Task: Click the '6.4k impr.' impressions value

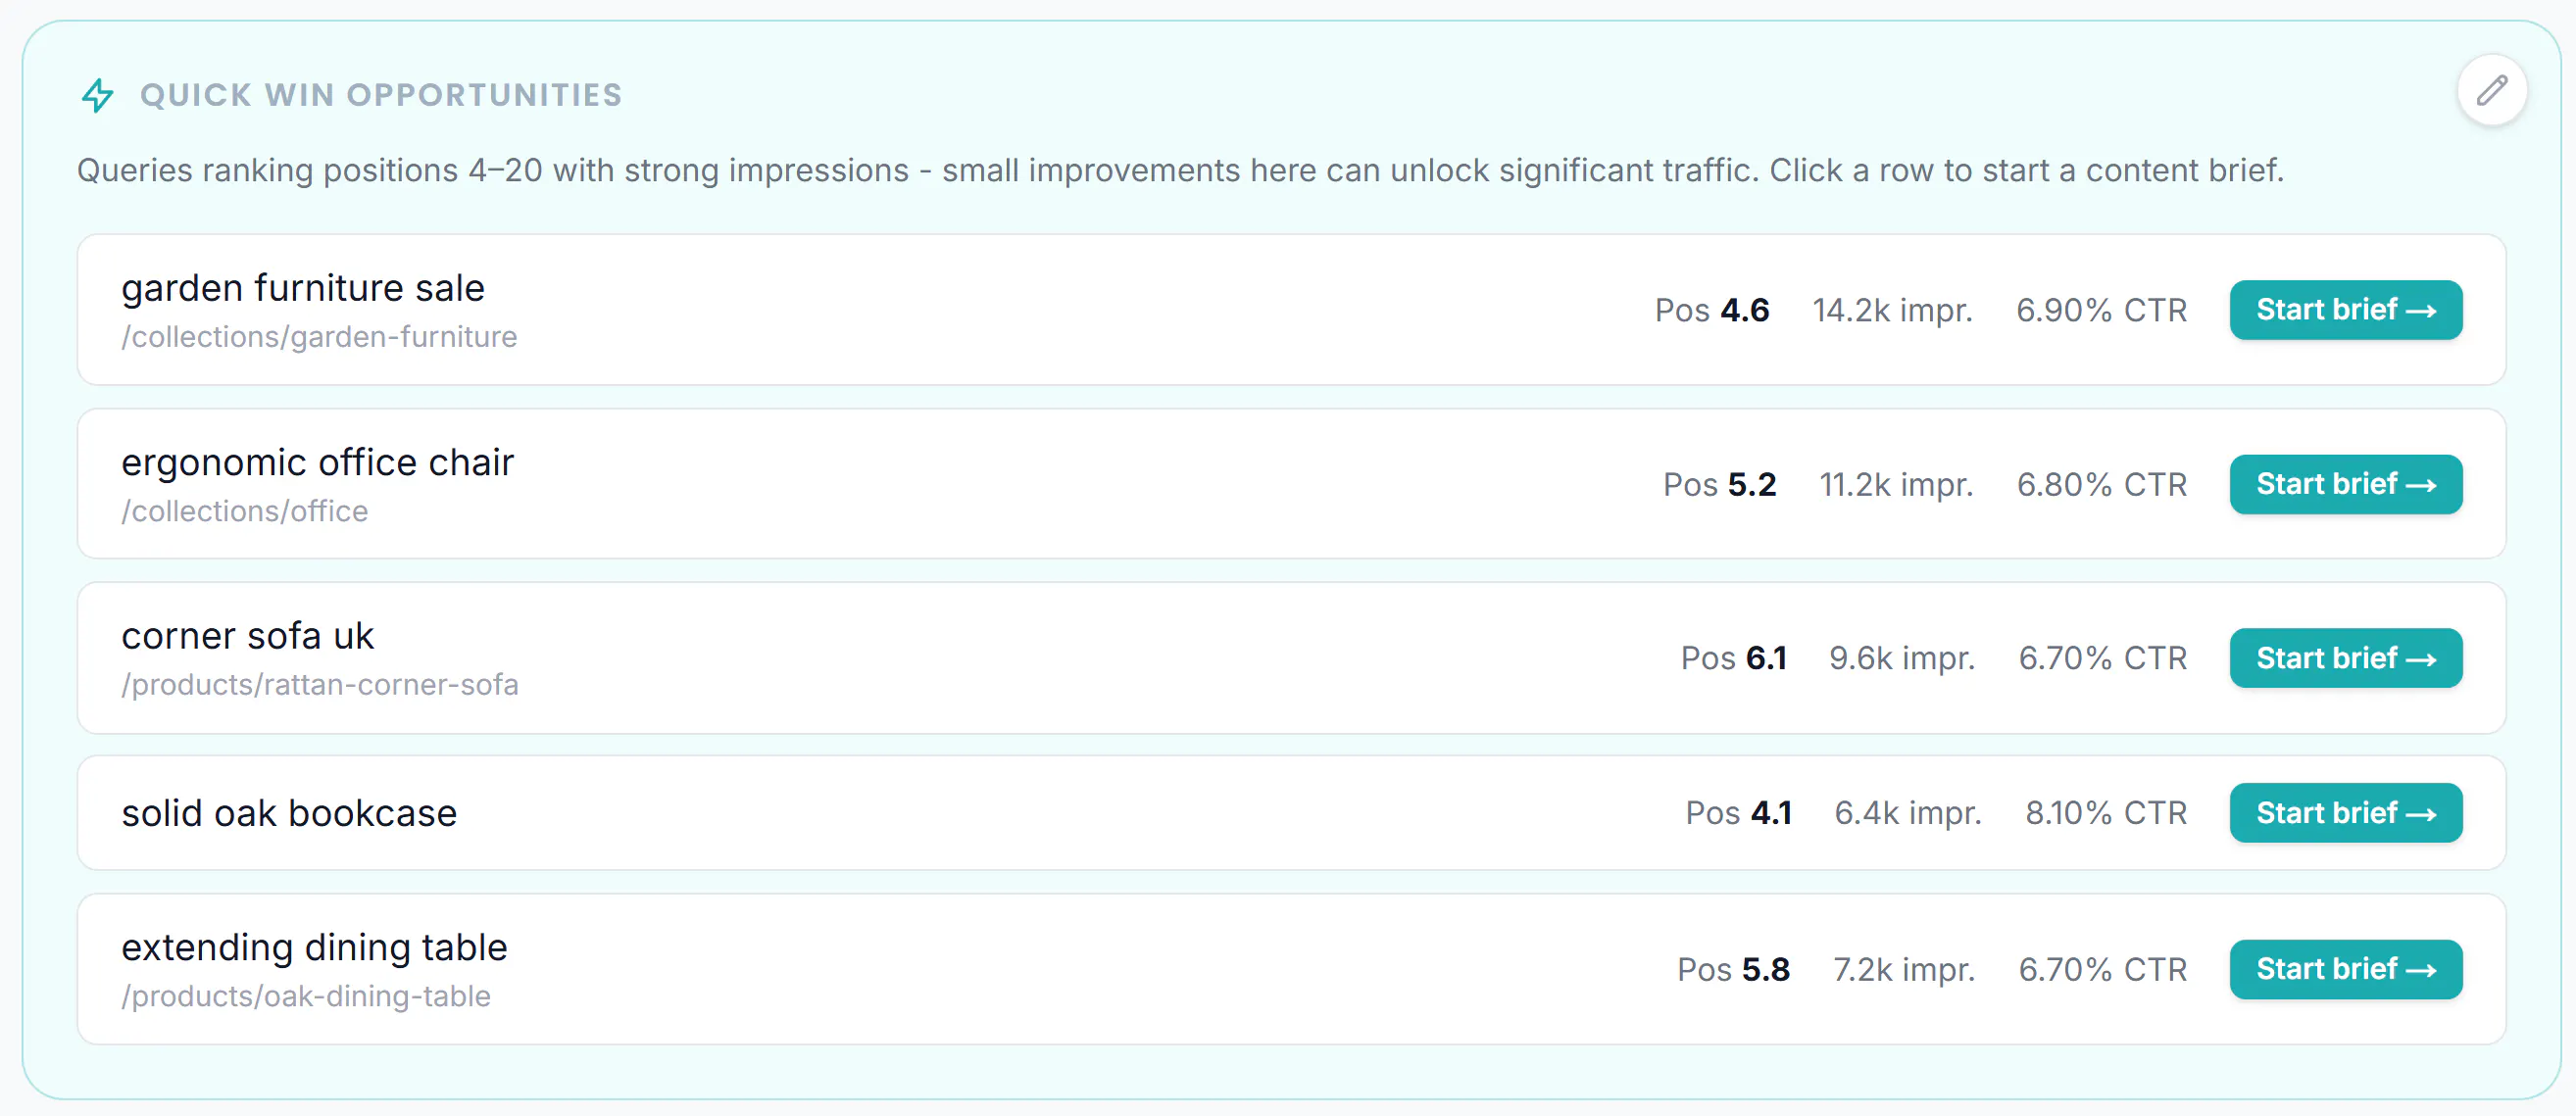Action: [1908, 813]
